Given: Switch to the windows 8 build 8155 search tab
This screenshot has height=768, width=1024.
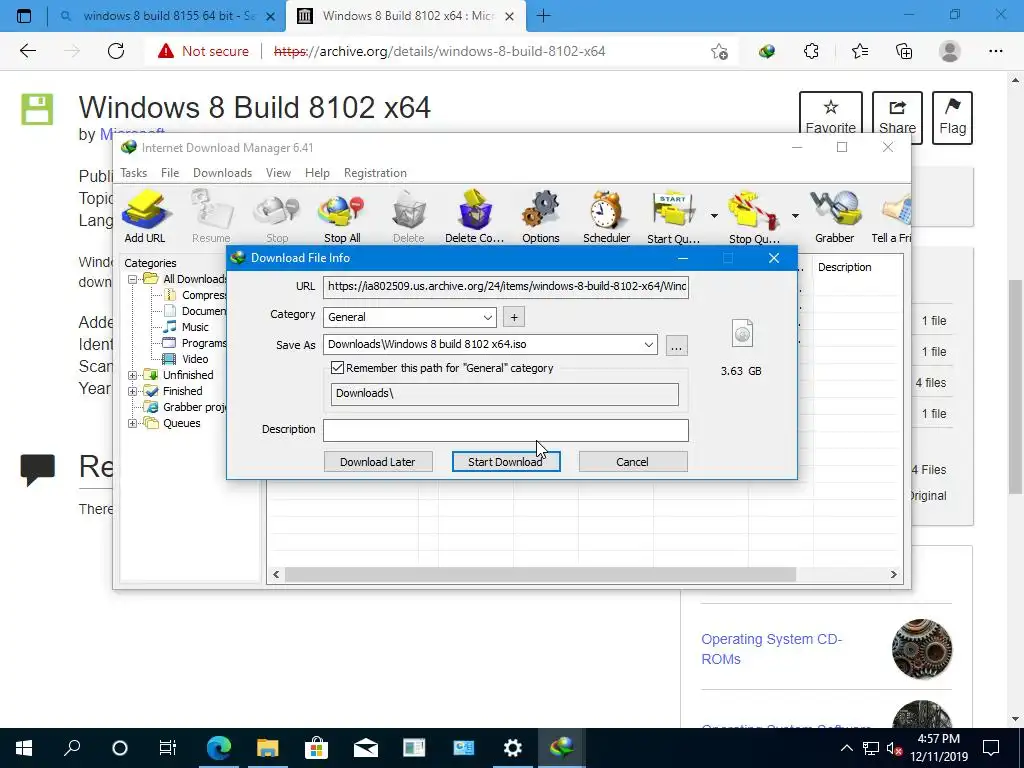Looking at the screenshot, I should (167, 16).
